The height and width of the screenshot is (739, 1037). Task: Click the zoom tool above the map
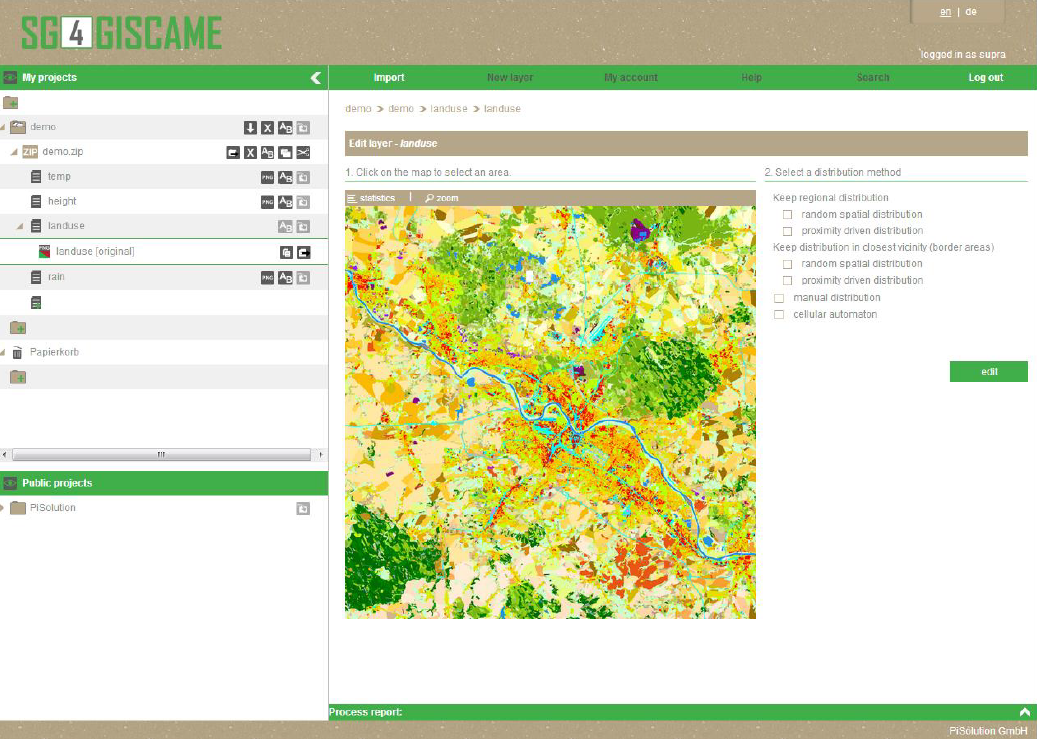pyautogui.click(x=442, y=198)
